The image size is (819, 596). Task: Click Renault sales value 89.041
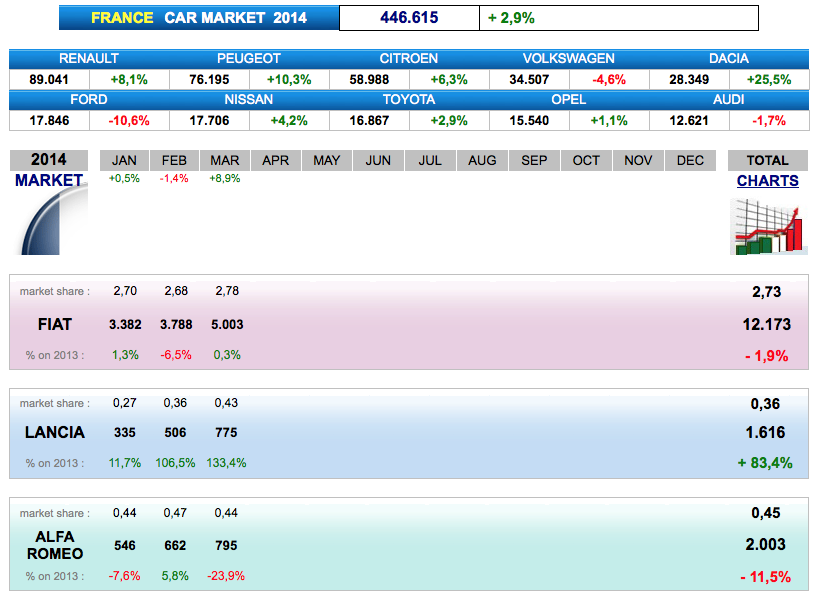click(49, 79)
